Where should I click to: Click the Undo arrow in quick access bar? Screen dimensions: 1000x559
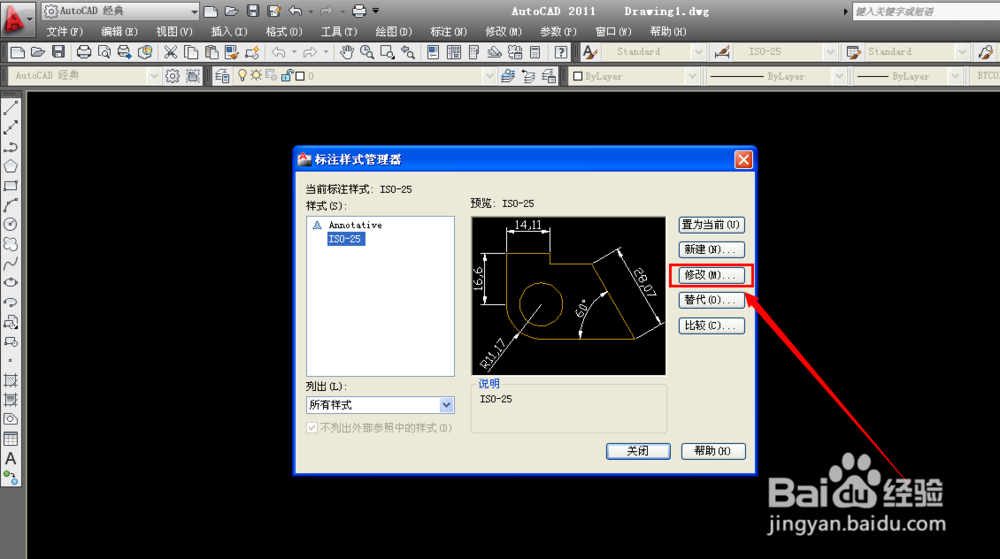(295, 11)
